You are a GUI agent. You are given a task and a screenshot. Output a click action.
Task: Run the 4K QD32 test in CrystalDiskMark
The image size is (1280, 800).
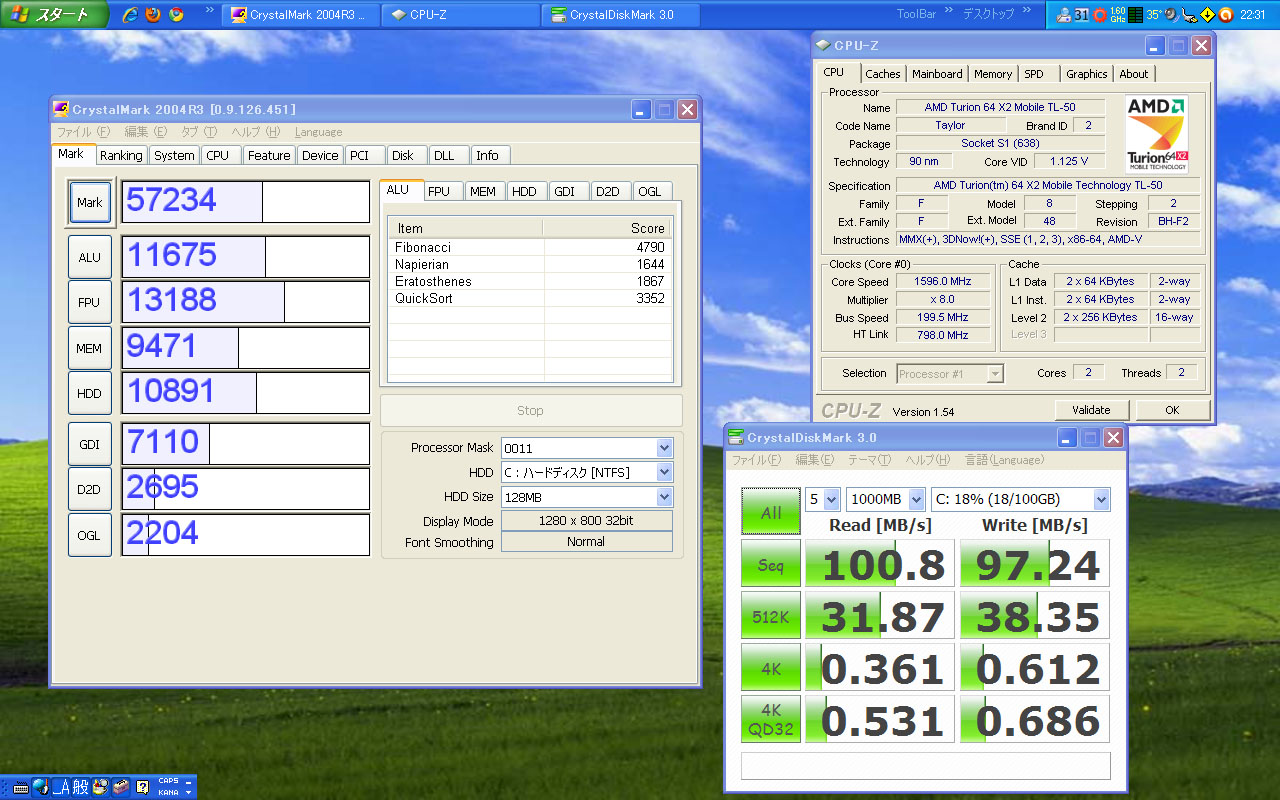771,720
